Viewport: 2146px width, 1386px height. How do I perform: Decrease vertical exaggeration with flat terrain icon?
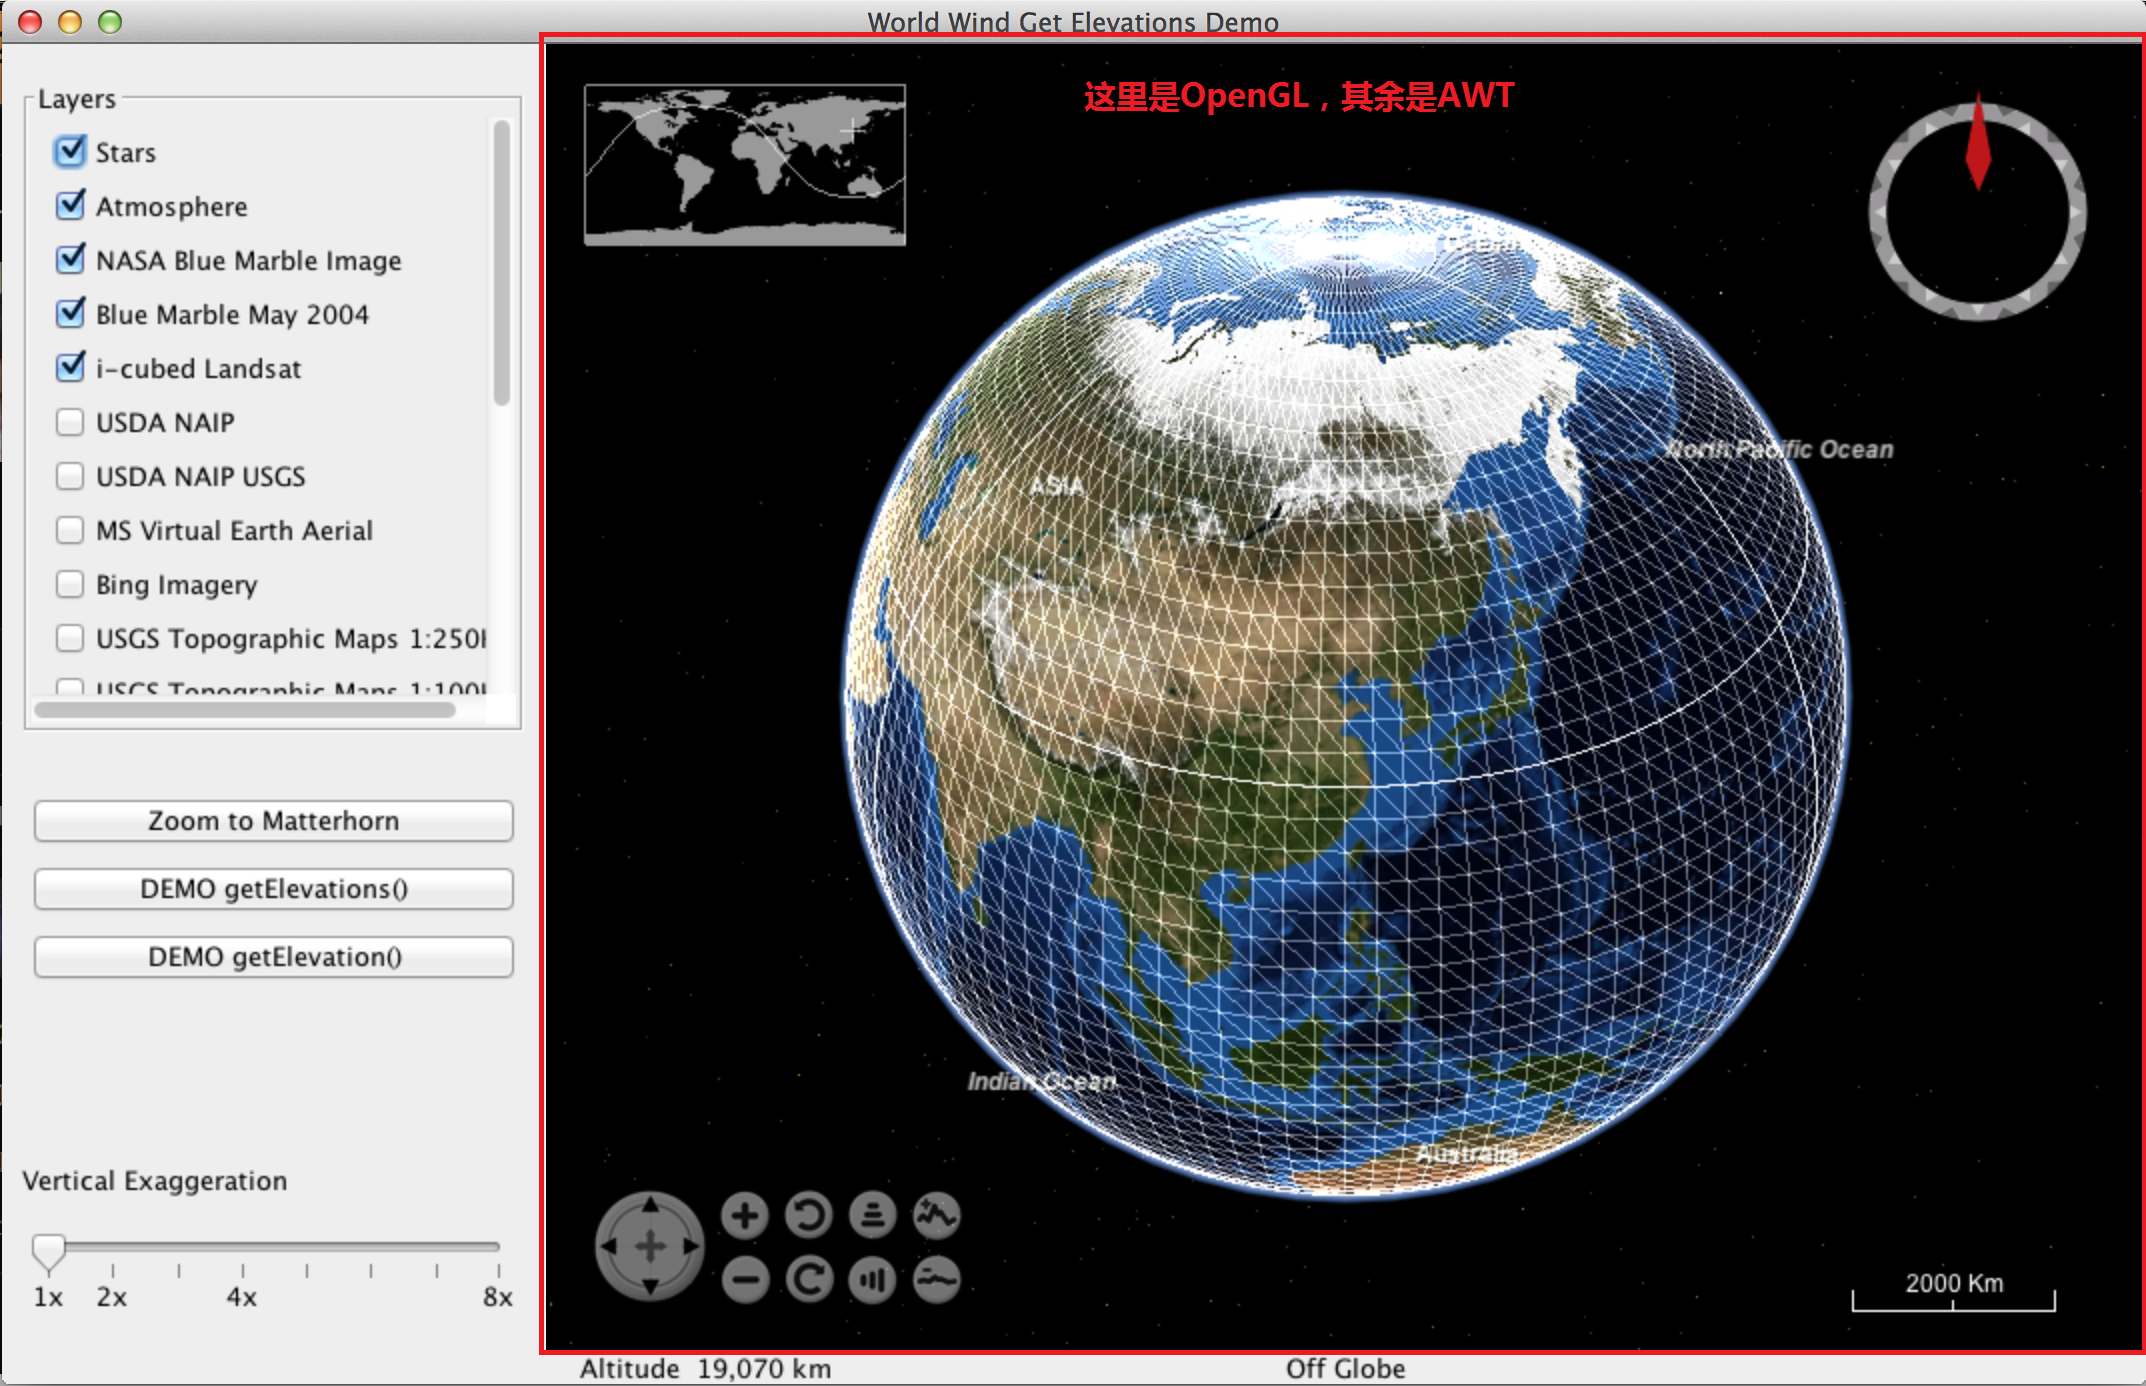coord(936,1280)
